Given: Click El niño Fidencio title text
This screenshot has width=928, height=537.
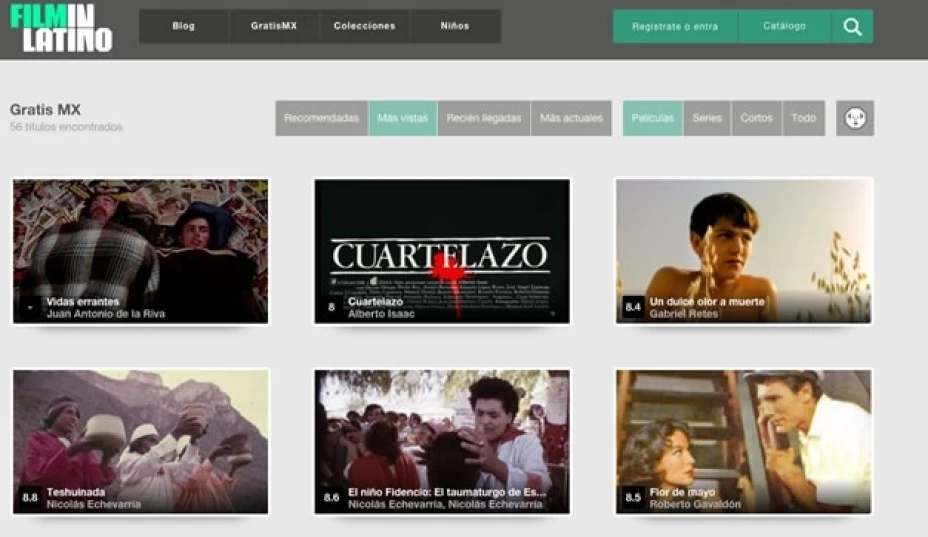Looking at the screenshot, I should tap(447, 492).
